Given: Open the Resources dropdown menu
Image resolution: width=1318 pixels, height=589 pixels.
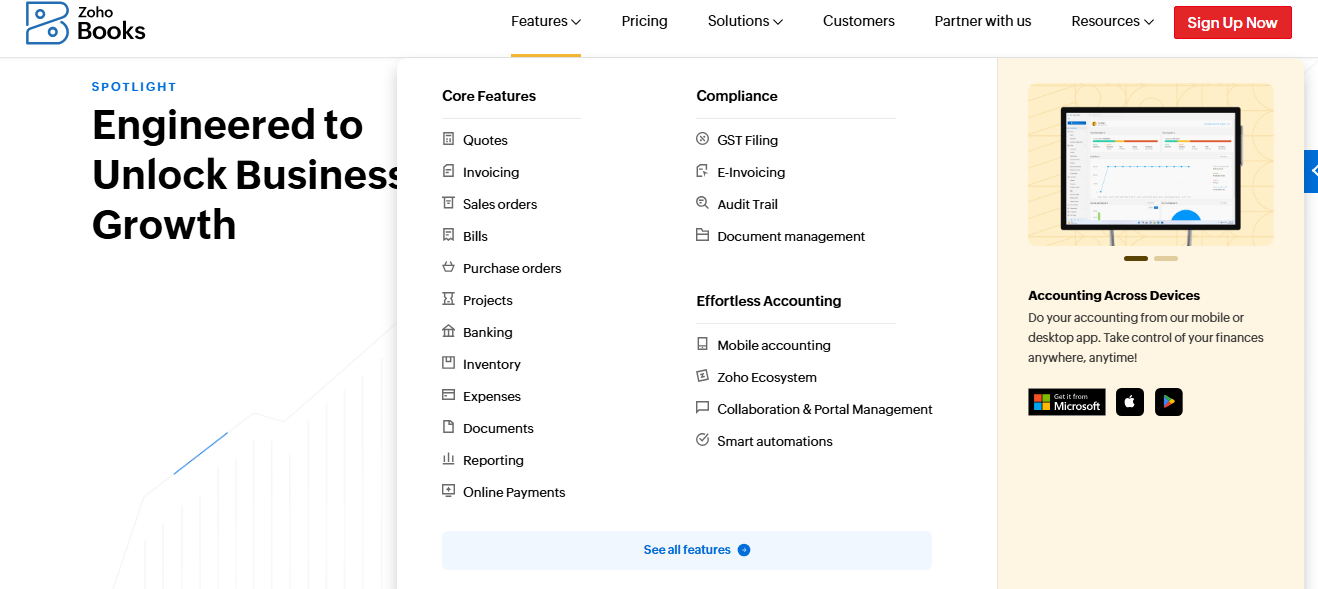Looking at the screenshot, I should point(1111,20).
